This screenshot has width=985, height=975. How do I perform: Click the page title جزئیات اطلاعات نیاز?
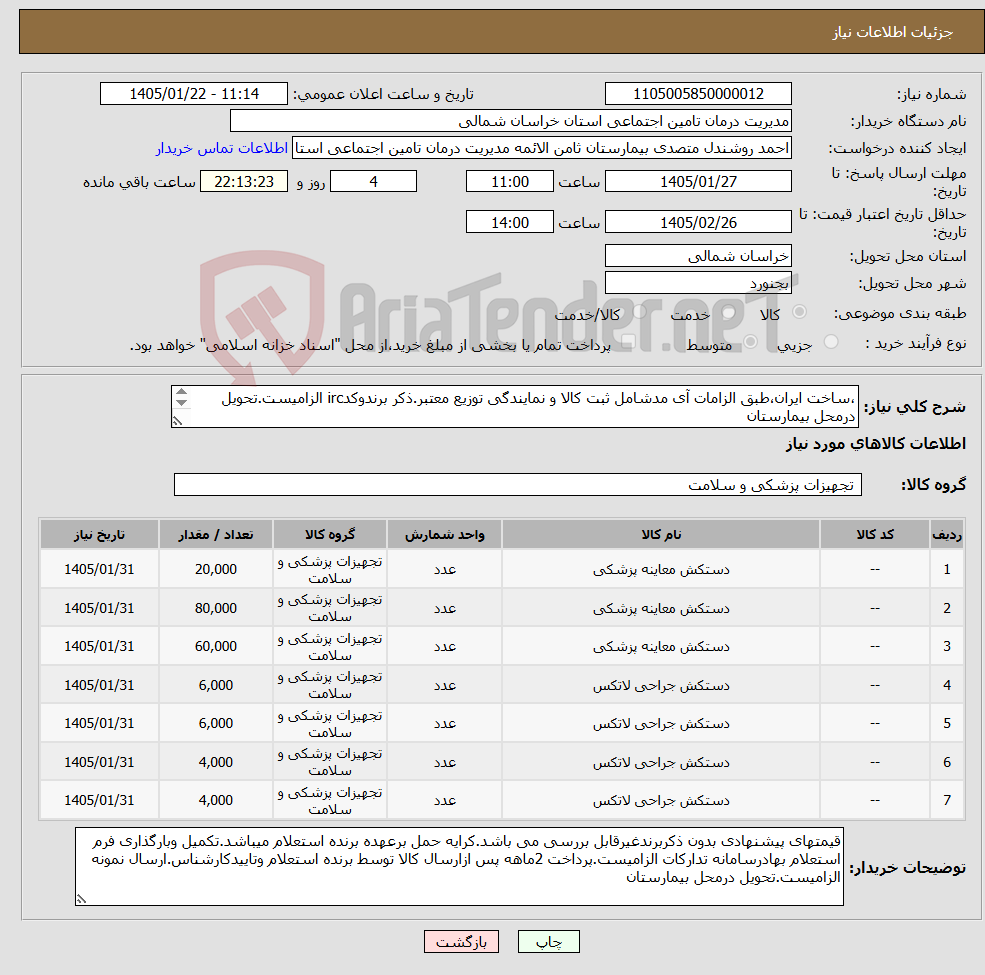[x=893, y=32]
